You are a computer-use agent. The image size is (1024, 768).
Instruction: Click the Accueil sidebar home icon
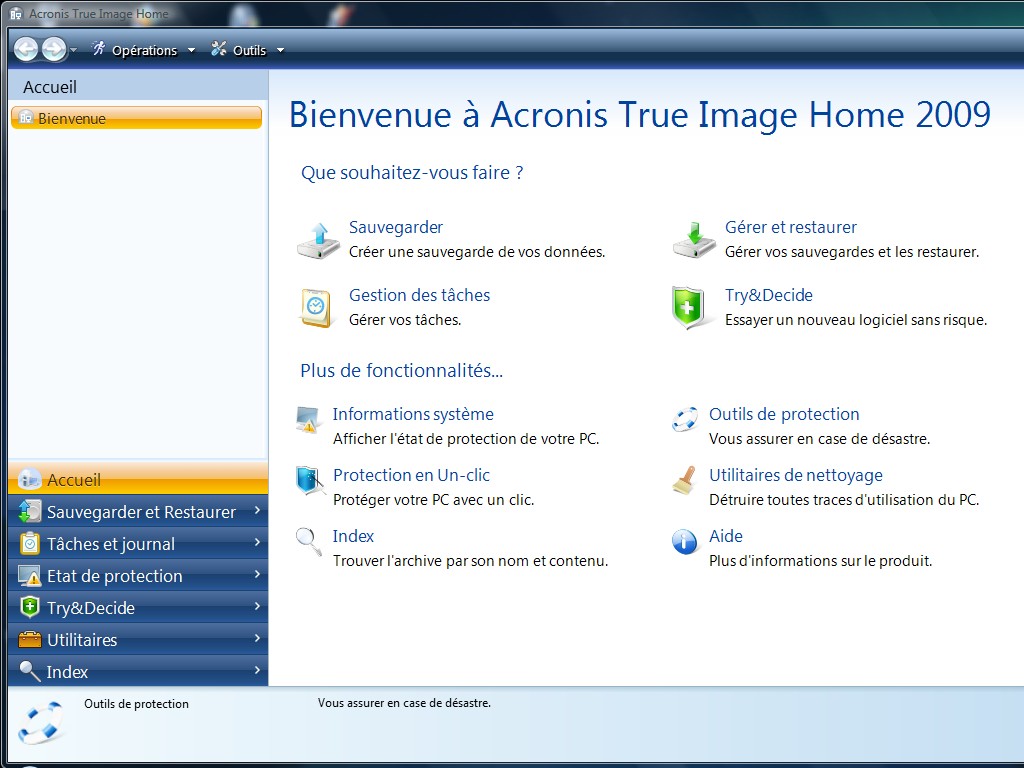[x=29, y=479]
